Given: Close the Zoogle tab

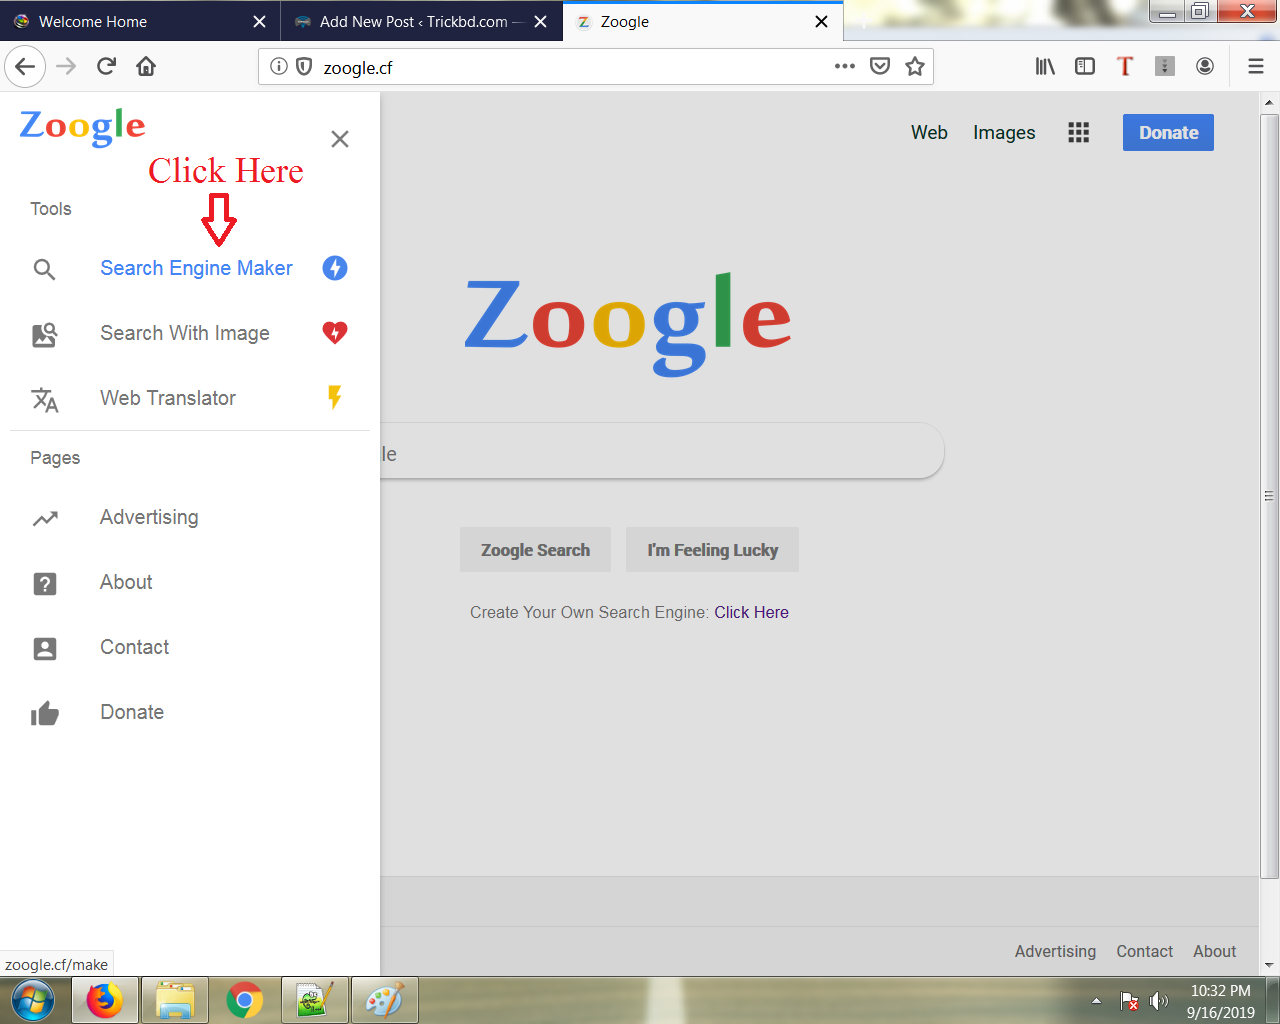Looking at the screenshot, I should (x=821, y=21).
